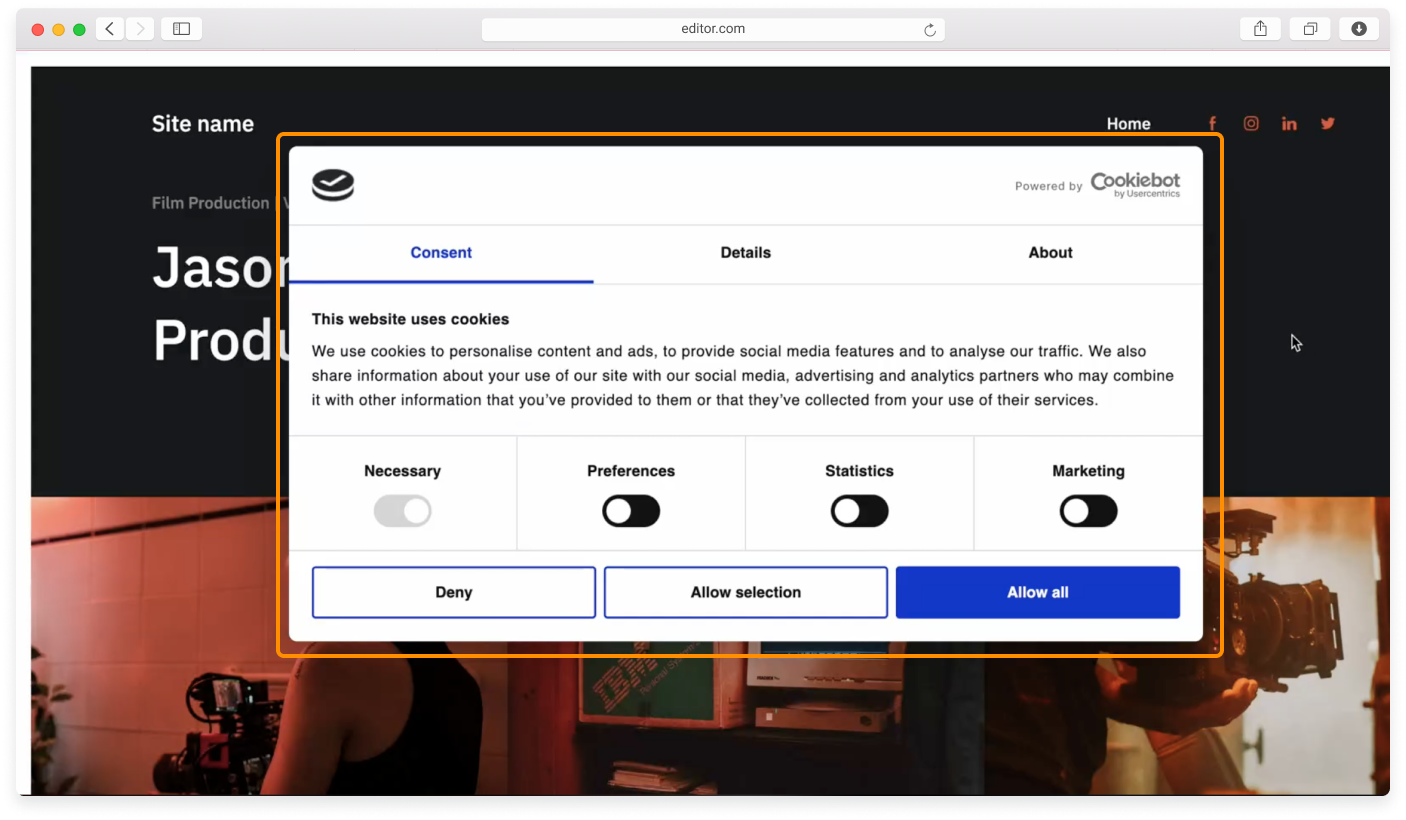The image size is (1406, 820).
Task: Click the LinkedIn icon
Action: pyautogui.click(x=1288, y=122)
